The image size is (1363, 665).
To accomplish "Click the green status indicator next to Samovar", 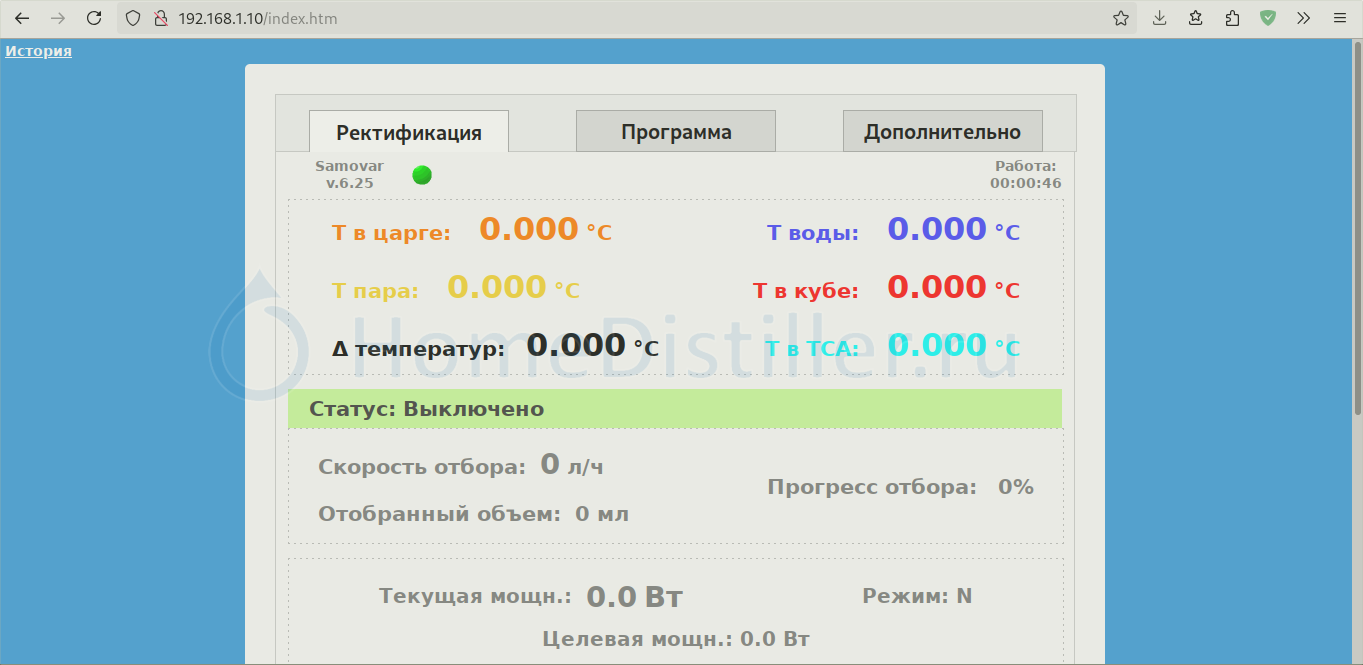I will click(422, 175).
